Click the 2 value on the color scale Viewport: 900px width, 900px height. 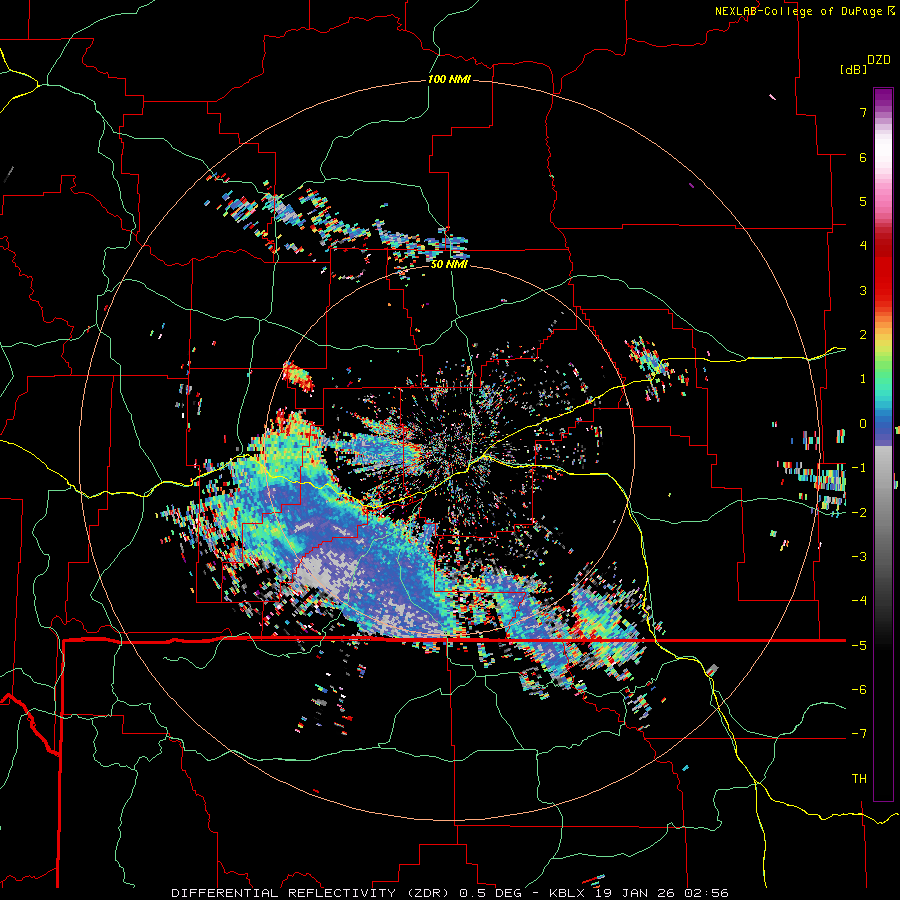pos(863,335)
